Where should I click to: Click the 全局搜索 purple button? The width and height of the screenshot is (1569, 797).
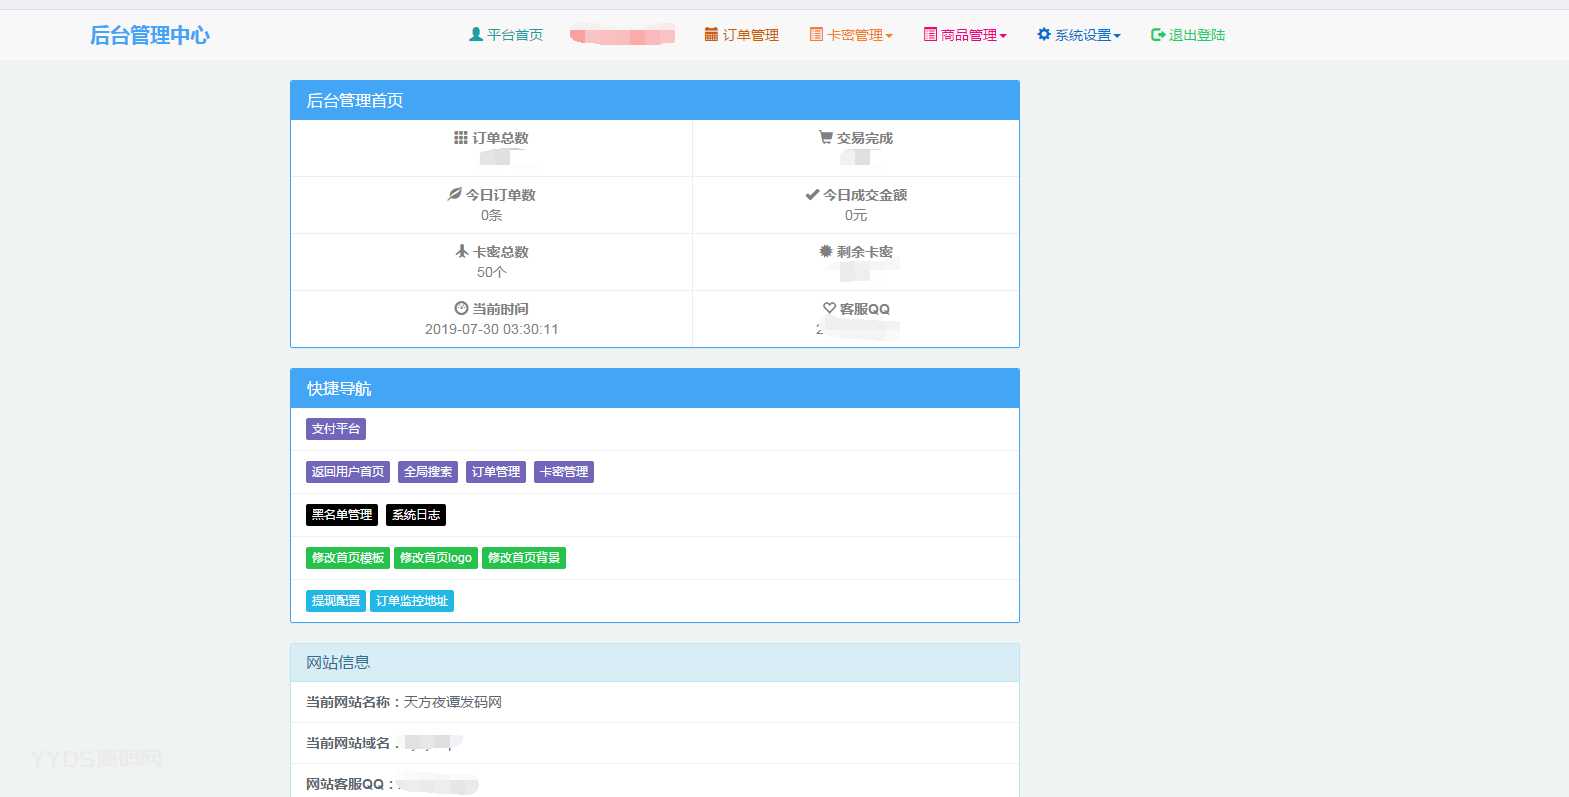click(427, 472)
